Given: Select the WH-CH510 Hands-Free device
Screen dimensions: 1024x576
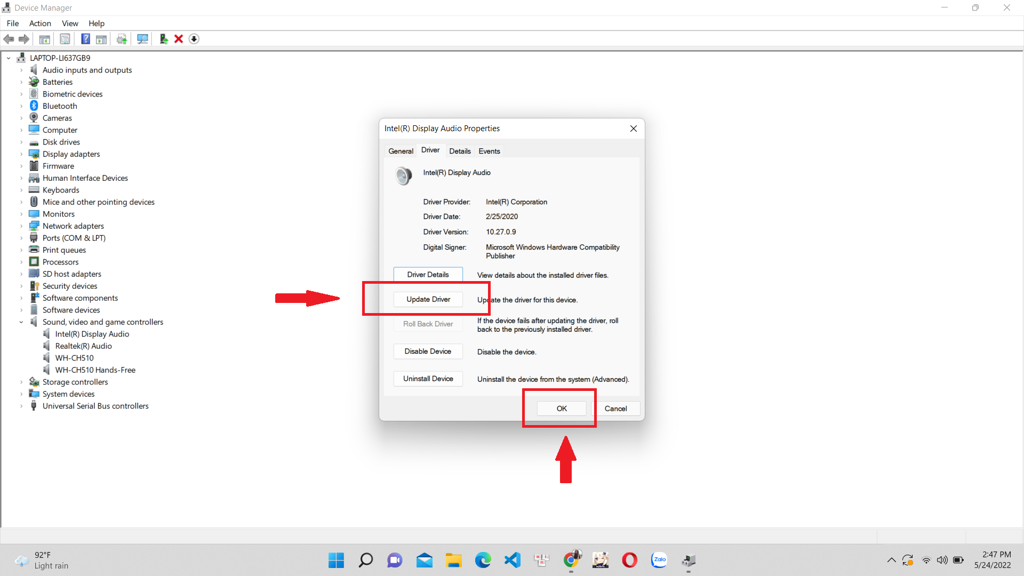Looking at the screenshot, I should tap(95, 370).
